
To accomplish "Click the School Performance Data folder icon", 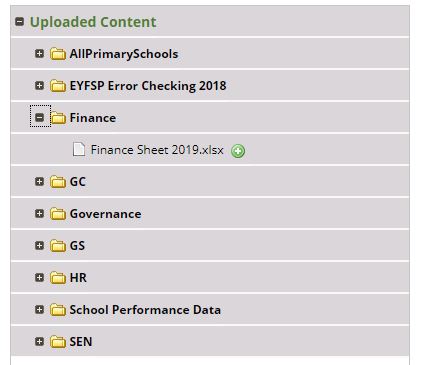I will point(58,310).
